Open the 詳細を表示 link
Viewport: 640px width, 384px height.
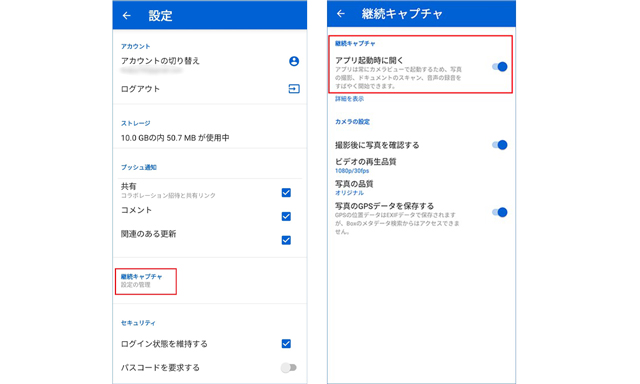(x=349, y=99)
